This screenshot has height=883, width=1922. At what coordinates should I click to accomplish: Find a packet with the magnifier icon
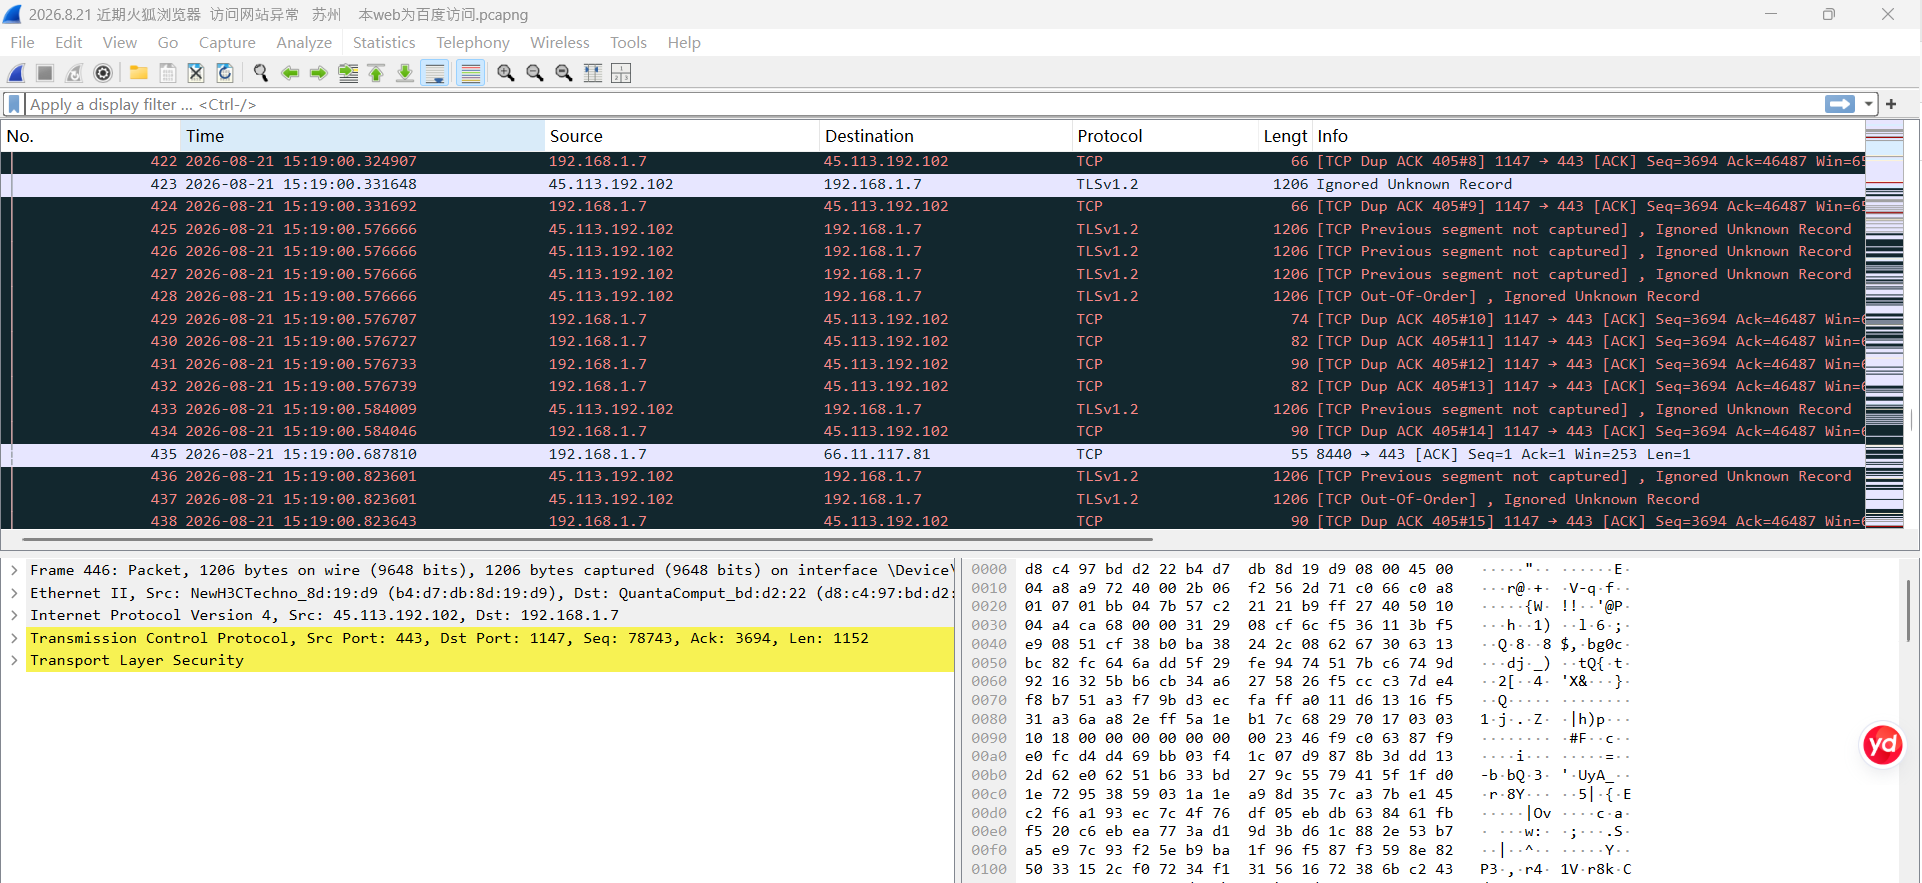pos(261,73)
